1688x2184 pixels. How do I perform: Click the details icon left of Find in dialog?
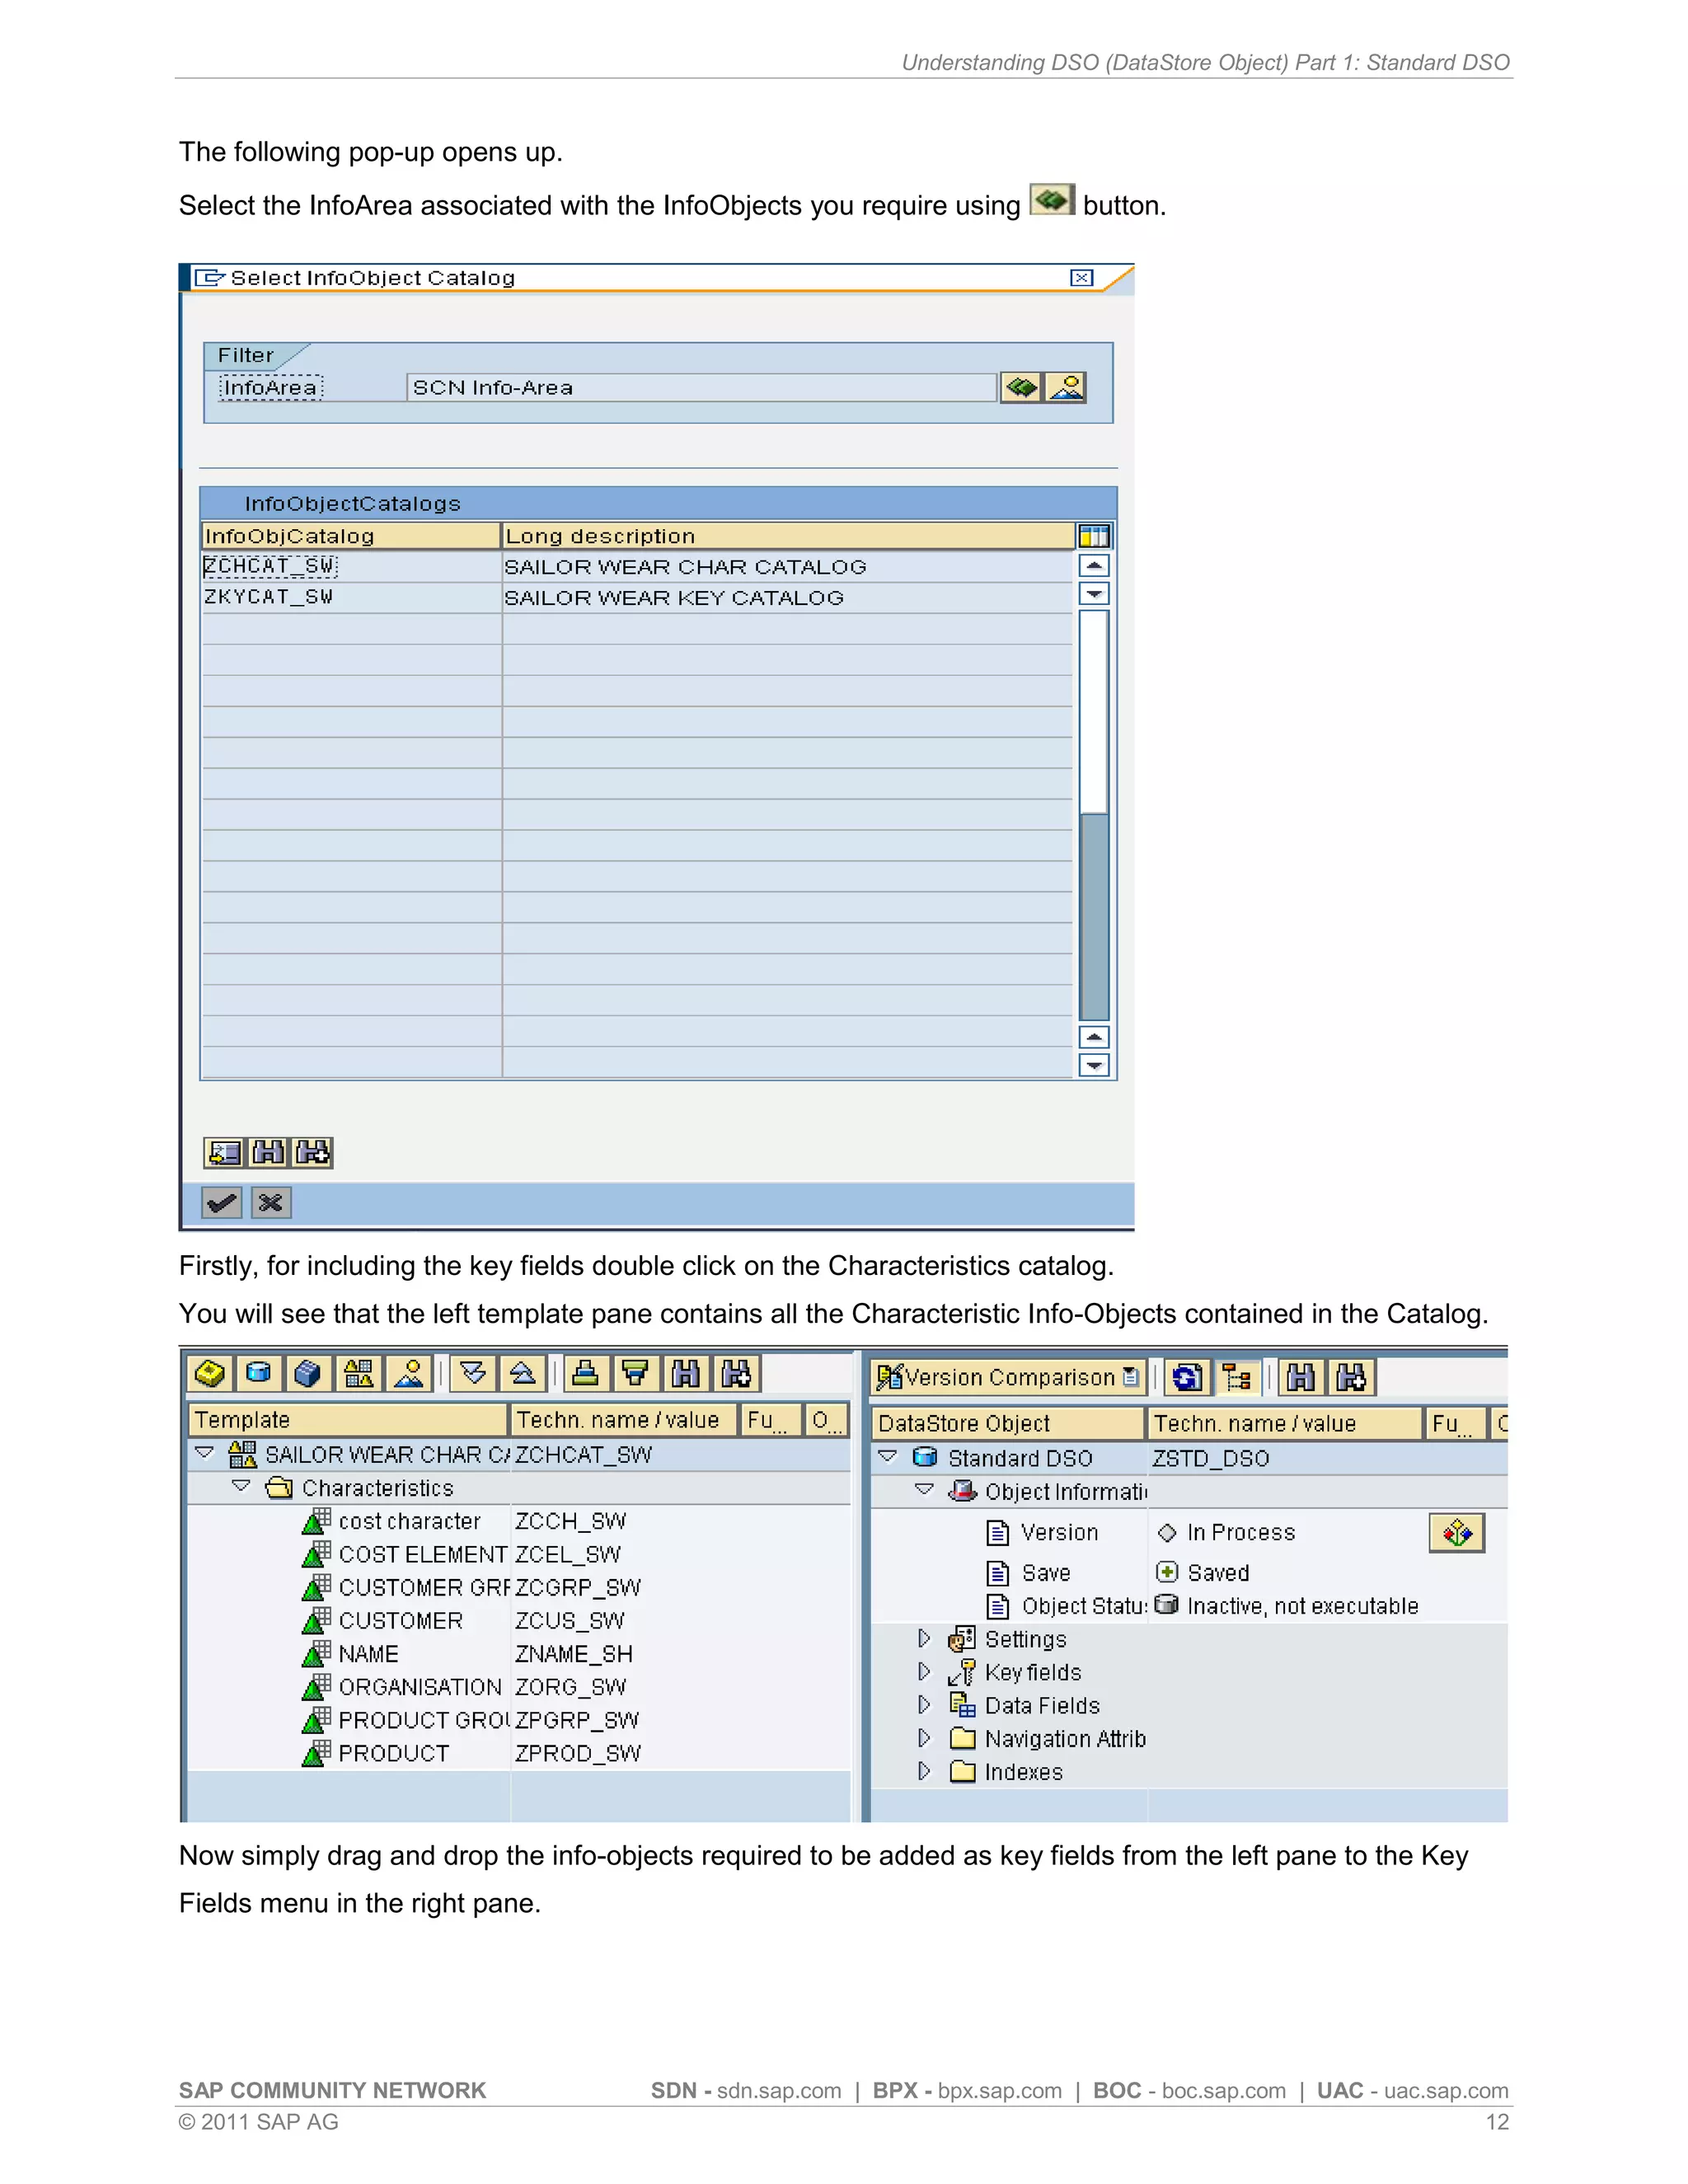224,1152
